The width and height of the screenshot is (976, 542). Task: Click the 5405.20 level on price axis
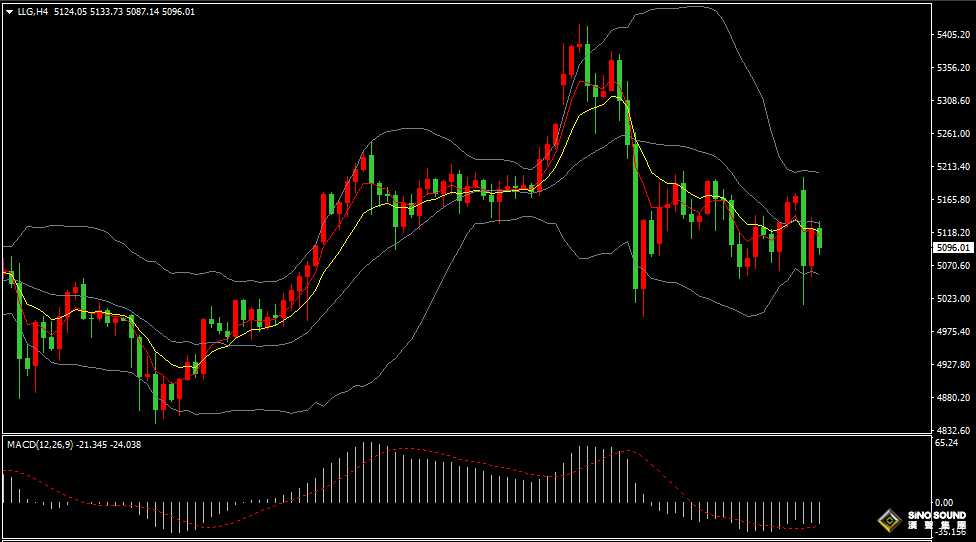click(x=953, y=35)
